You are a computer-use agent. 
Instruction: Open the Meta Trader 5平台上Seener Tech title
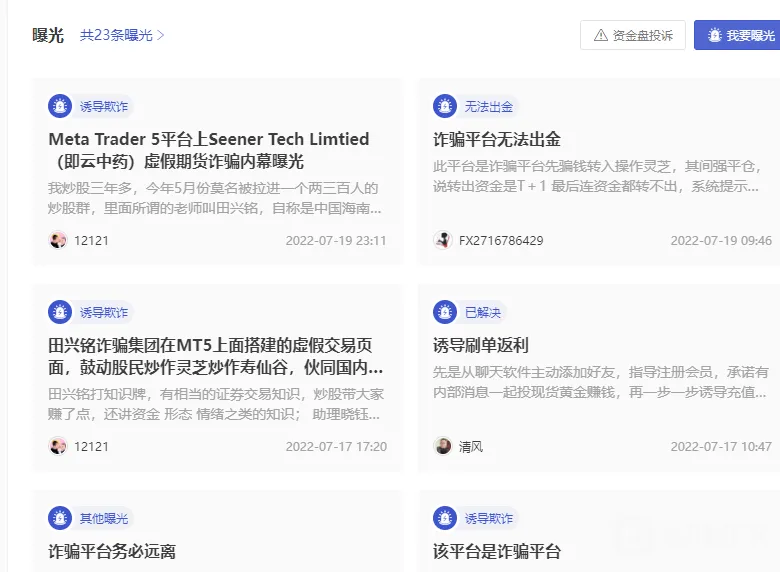(x=209, y=150)
